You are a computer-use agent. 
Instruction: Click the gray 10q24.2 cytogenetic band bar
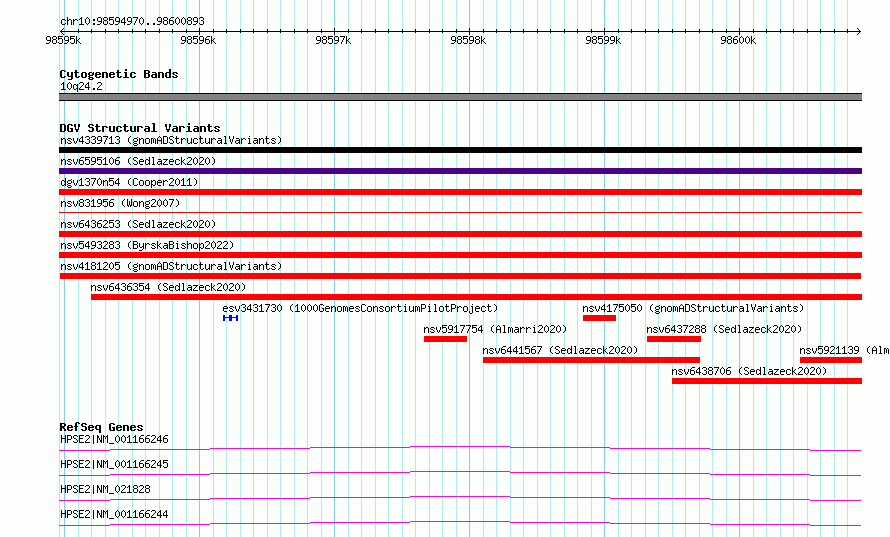(x=460, y=97)
